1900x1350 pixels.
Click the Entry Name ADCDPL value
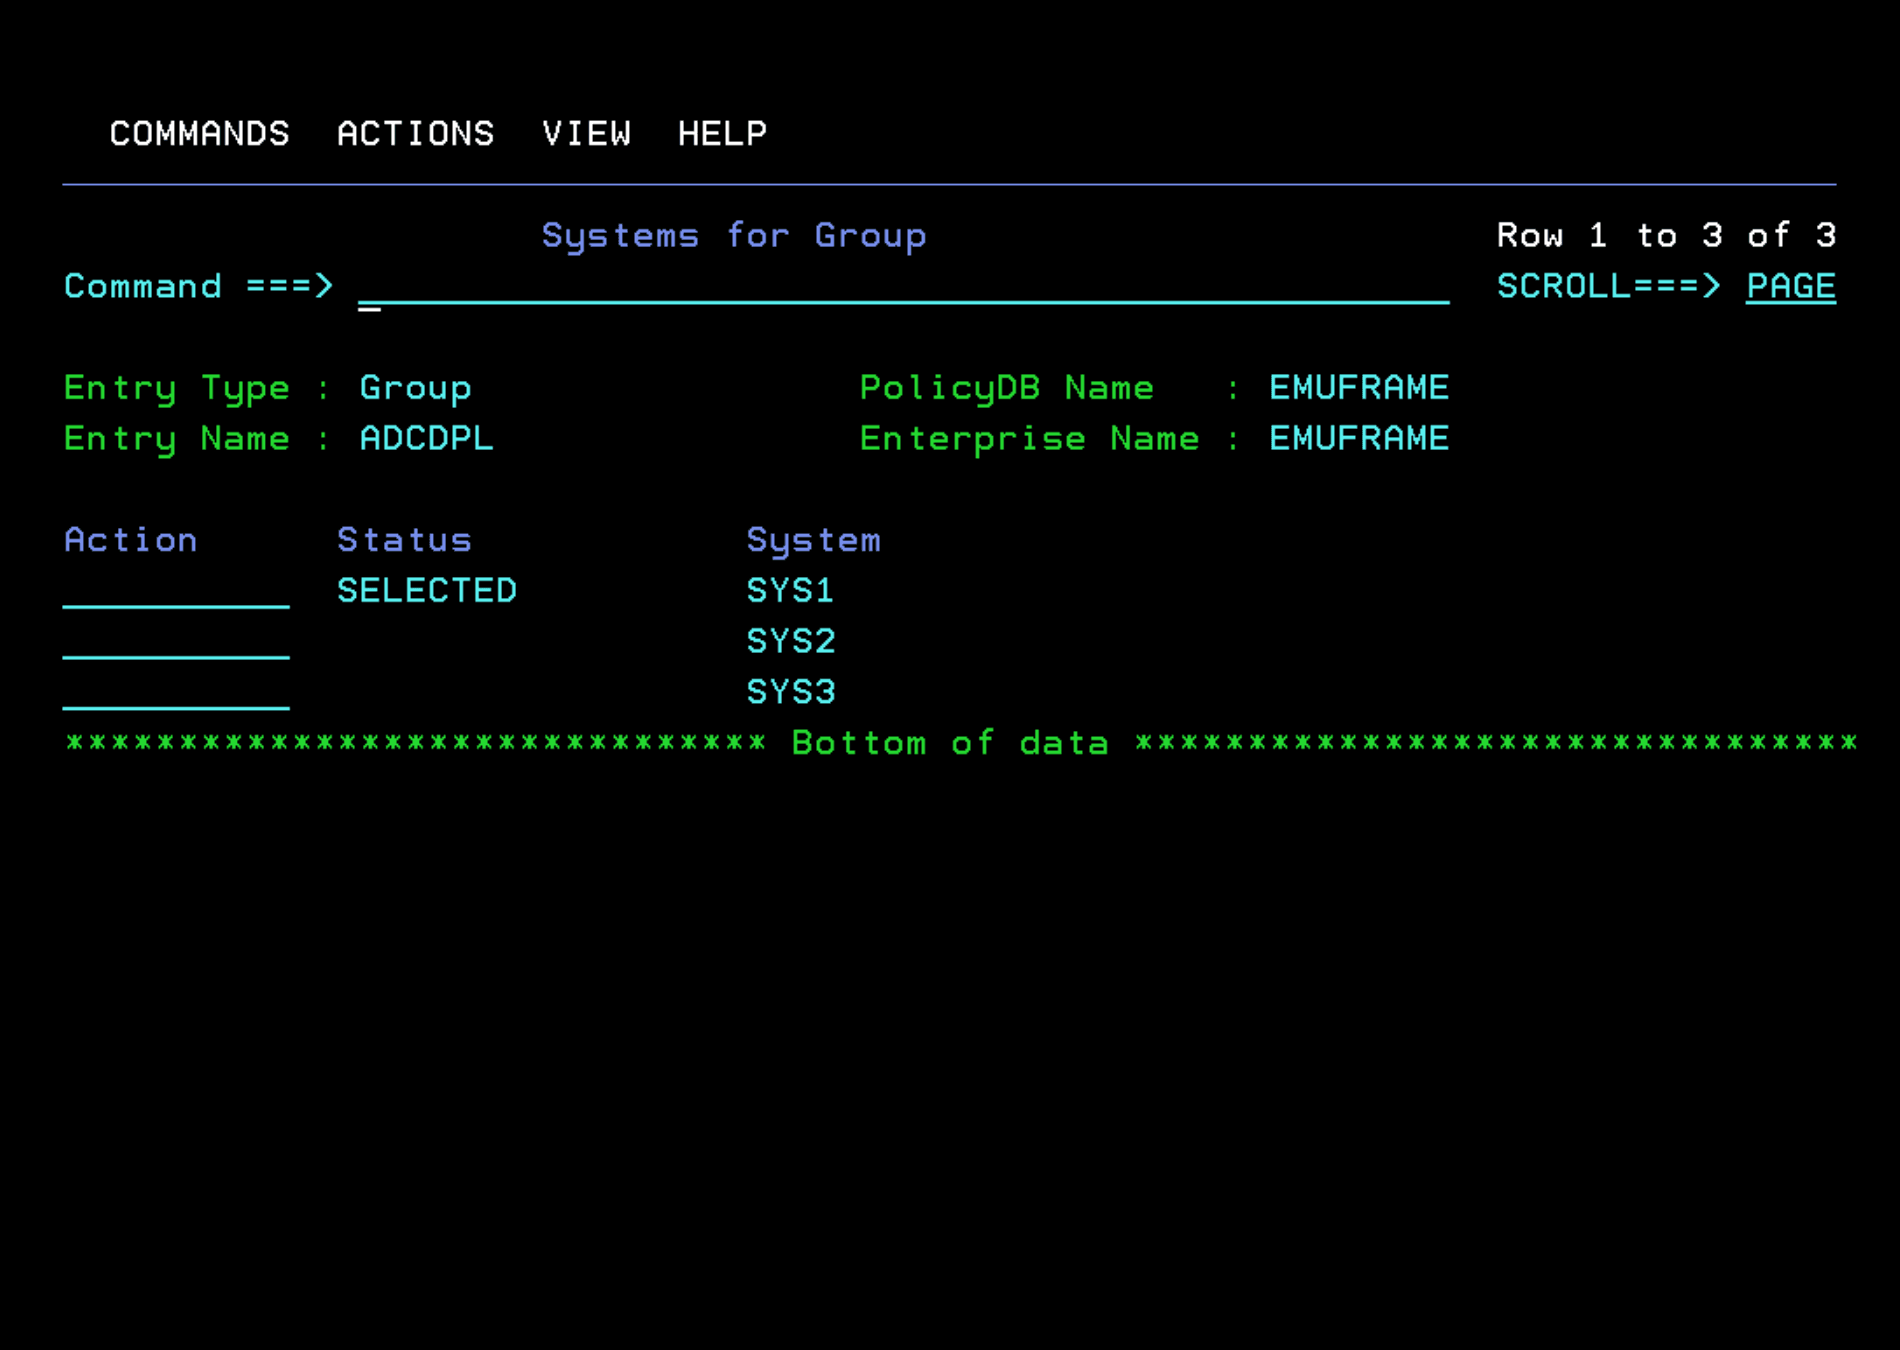pyautogui.click(x=426, y=438)
